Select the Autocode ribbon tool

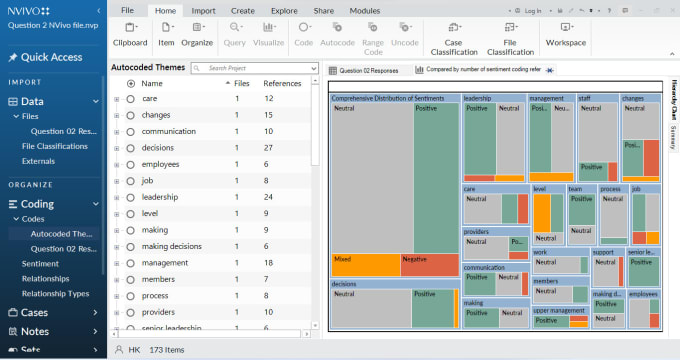(x=337, y=35)
